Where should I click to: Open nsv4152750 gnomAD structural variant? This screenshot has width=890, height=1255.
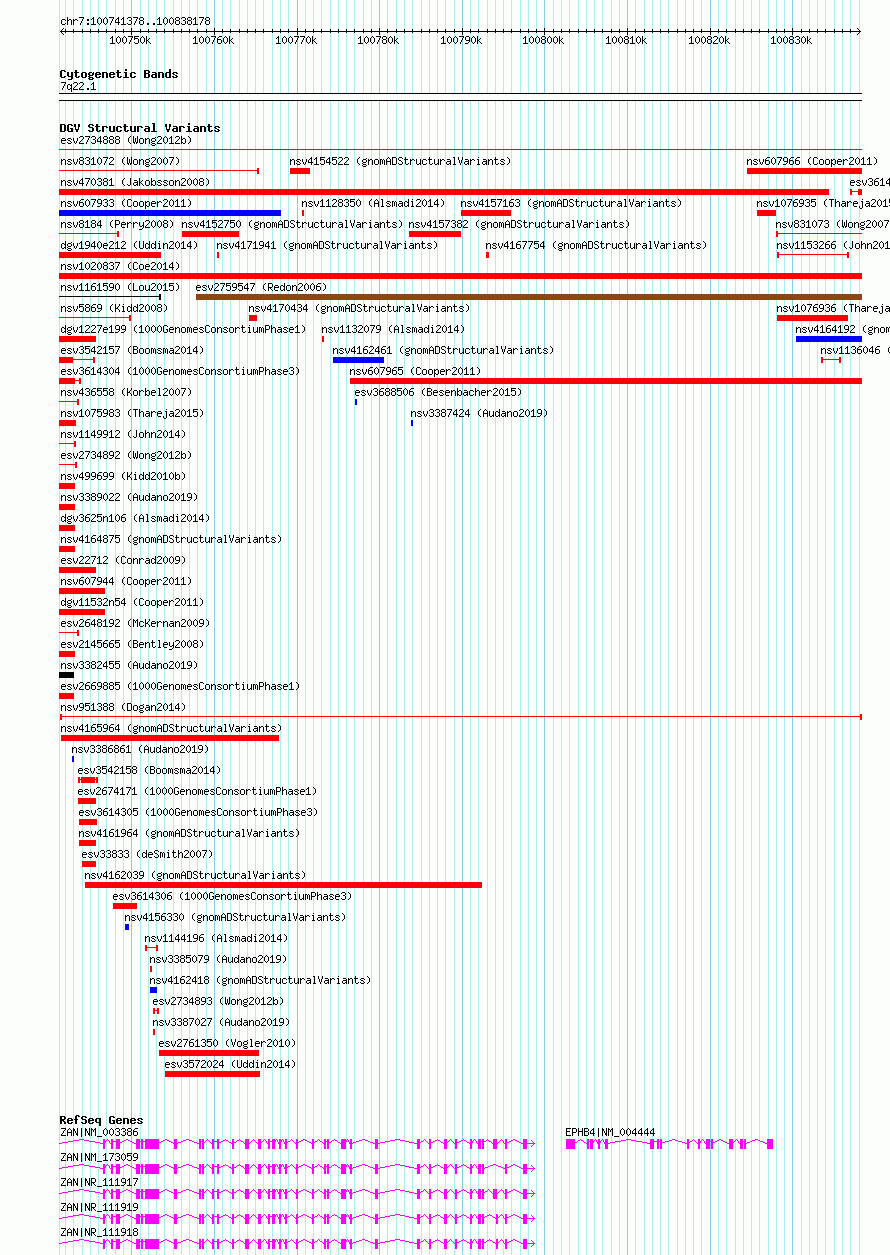click(x=292, y=225)
